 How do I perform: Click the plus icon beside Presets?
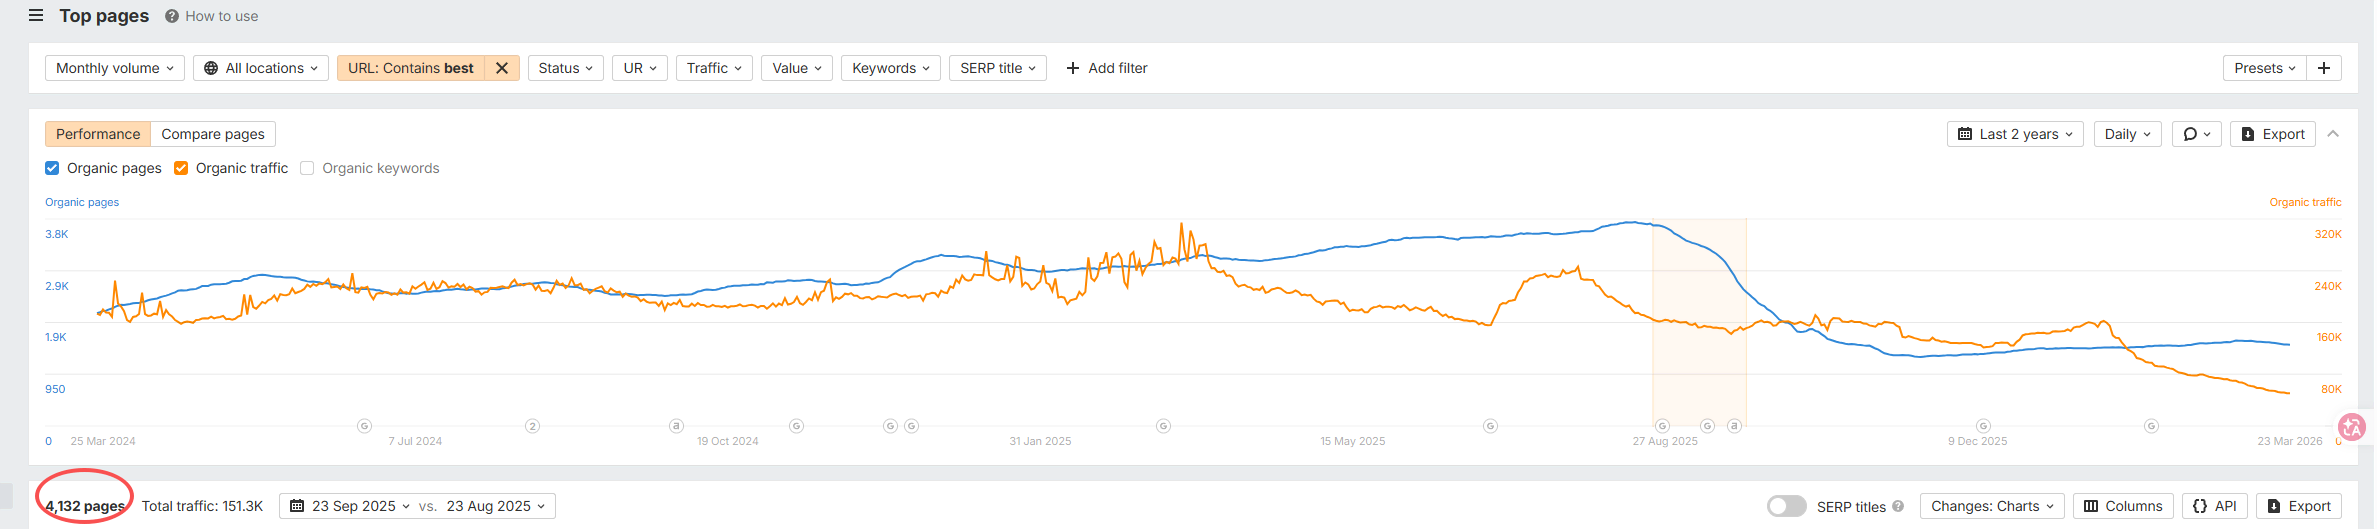click(2324, 68)
